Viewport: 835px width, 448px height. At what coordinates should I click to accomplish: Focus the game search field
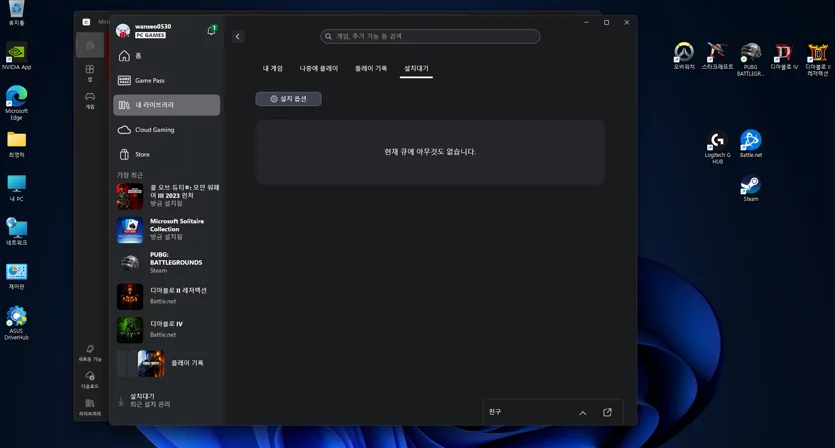coord(430,36)
